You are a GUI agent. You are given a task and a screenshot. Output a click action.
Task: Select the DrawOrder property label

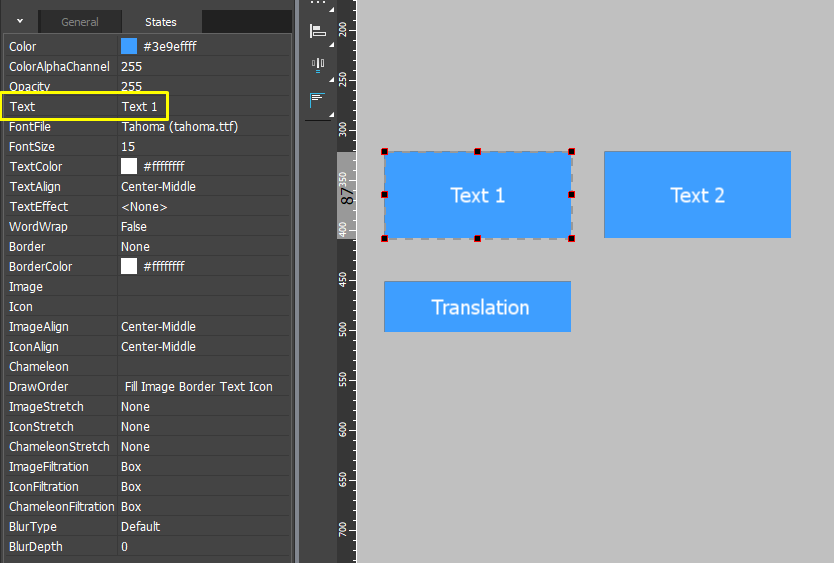coord(38,387)
